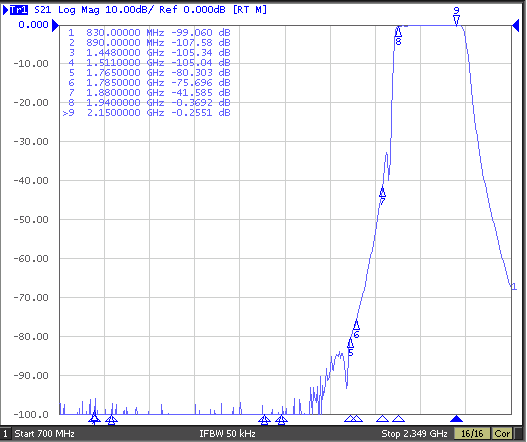Click the Stop 2.349 GHz field
The width and height of the screenshot is (527, 442).
[414, 434]
